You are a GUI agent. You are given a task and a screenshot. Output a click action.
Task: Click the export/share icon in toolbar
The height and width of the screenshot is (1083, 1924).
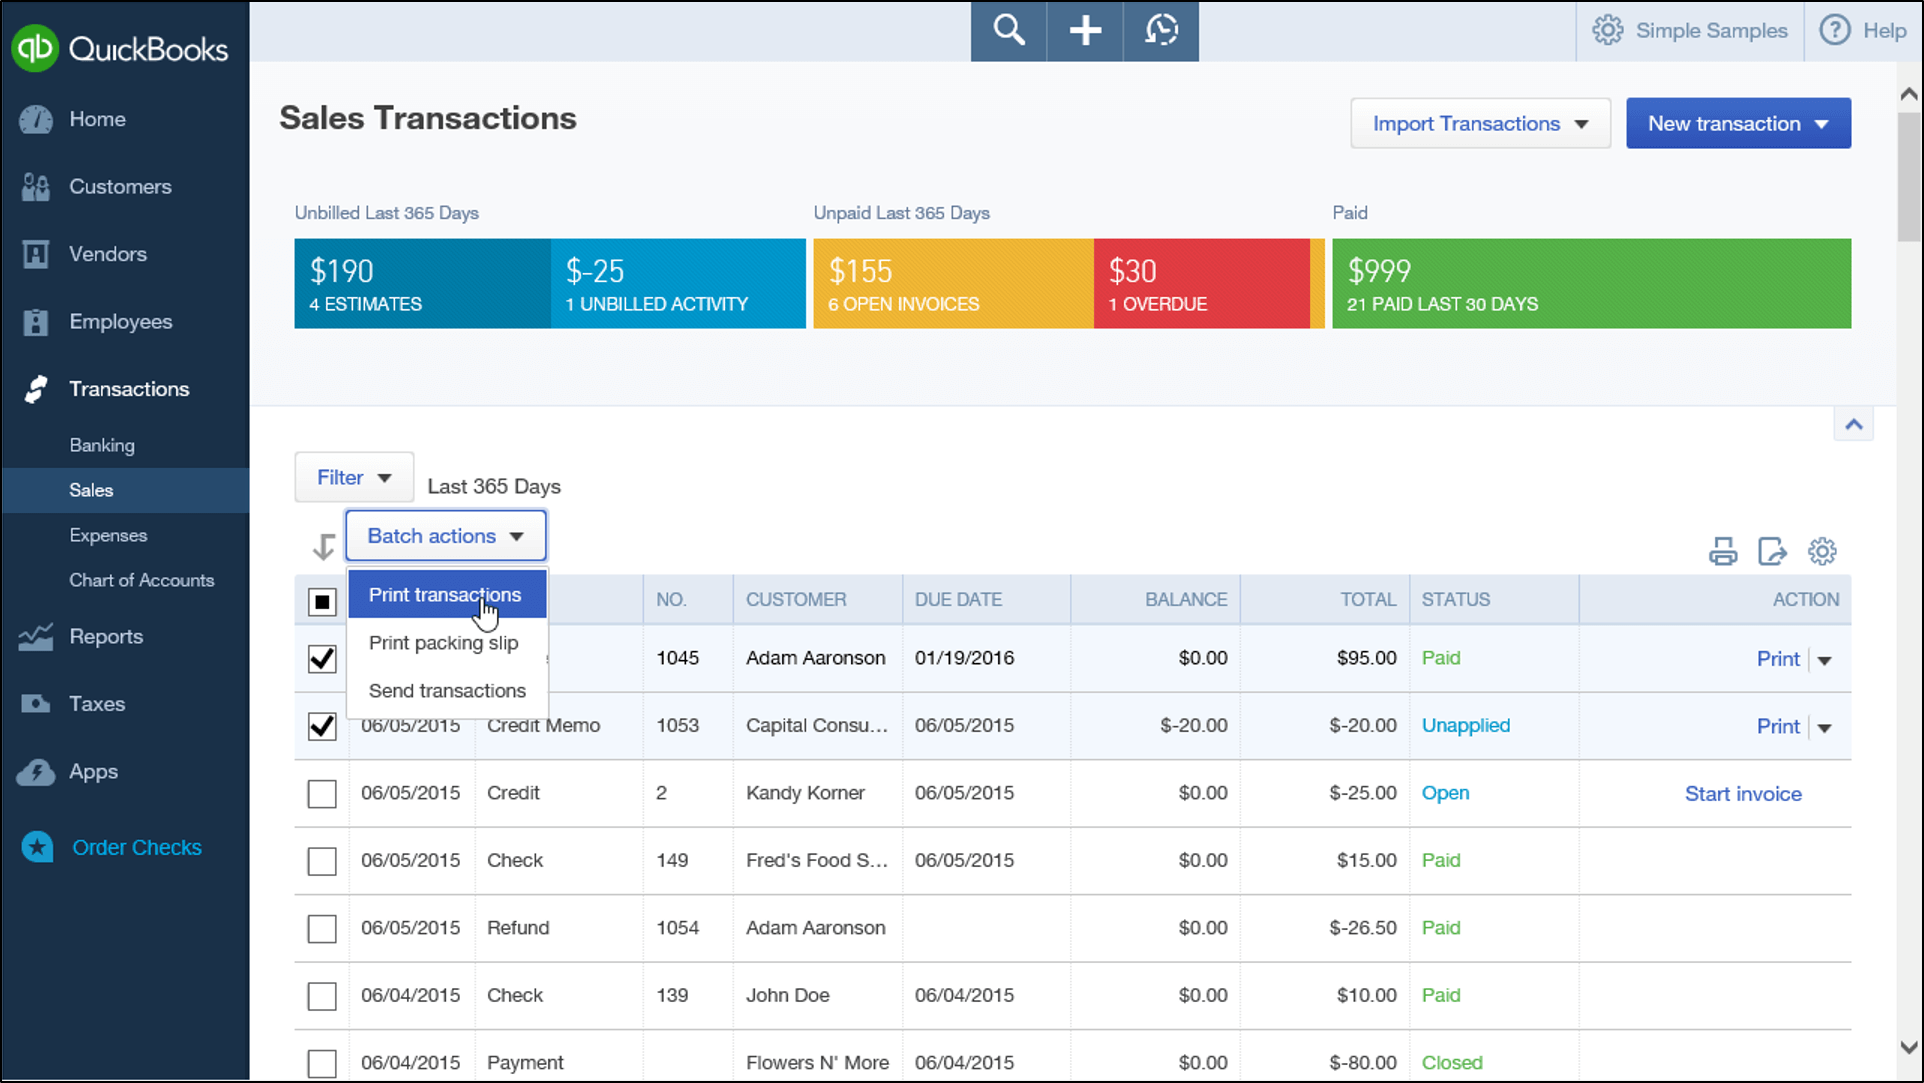[1772, 551]
